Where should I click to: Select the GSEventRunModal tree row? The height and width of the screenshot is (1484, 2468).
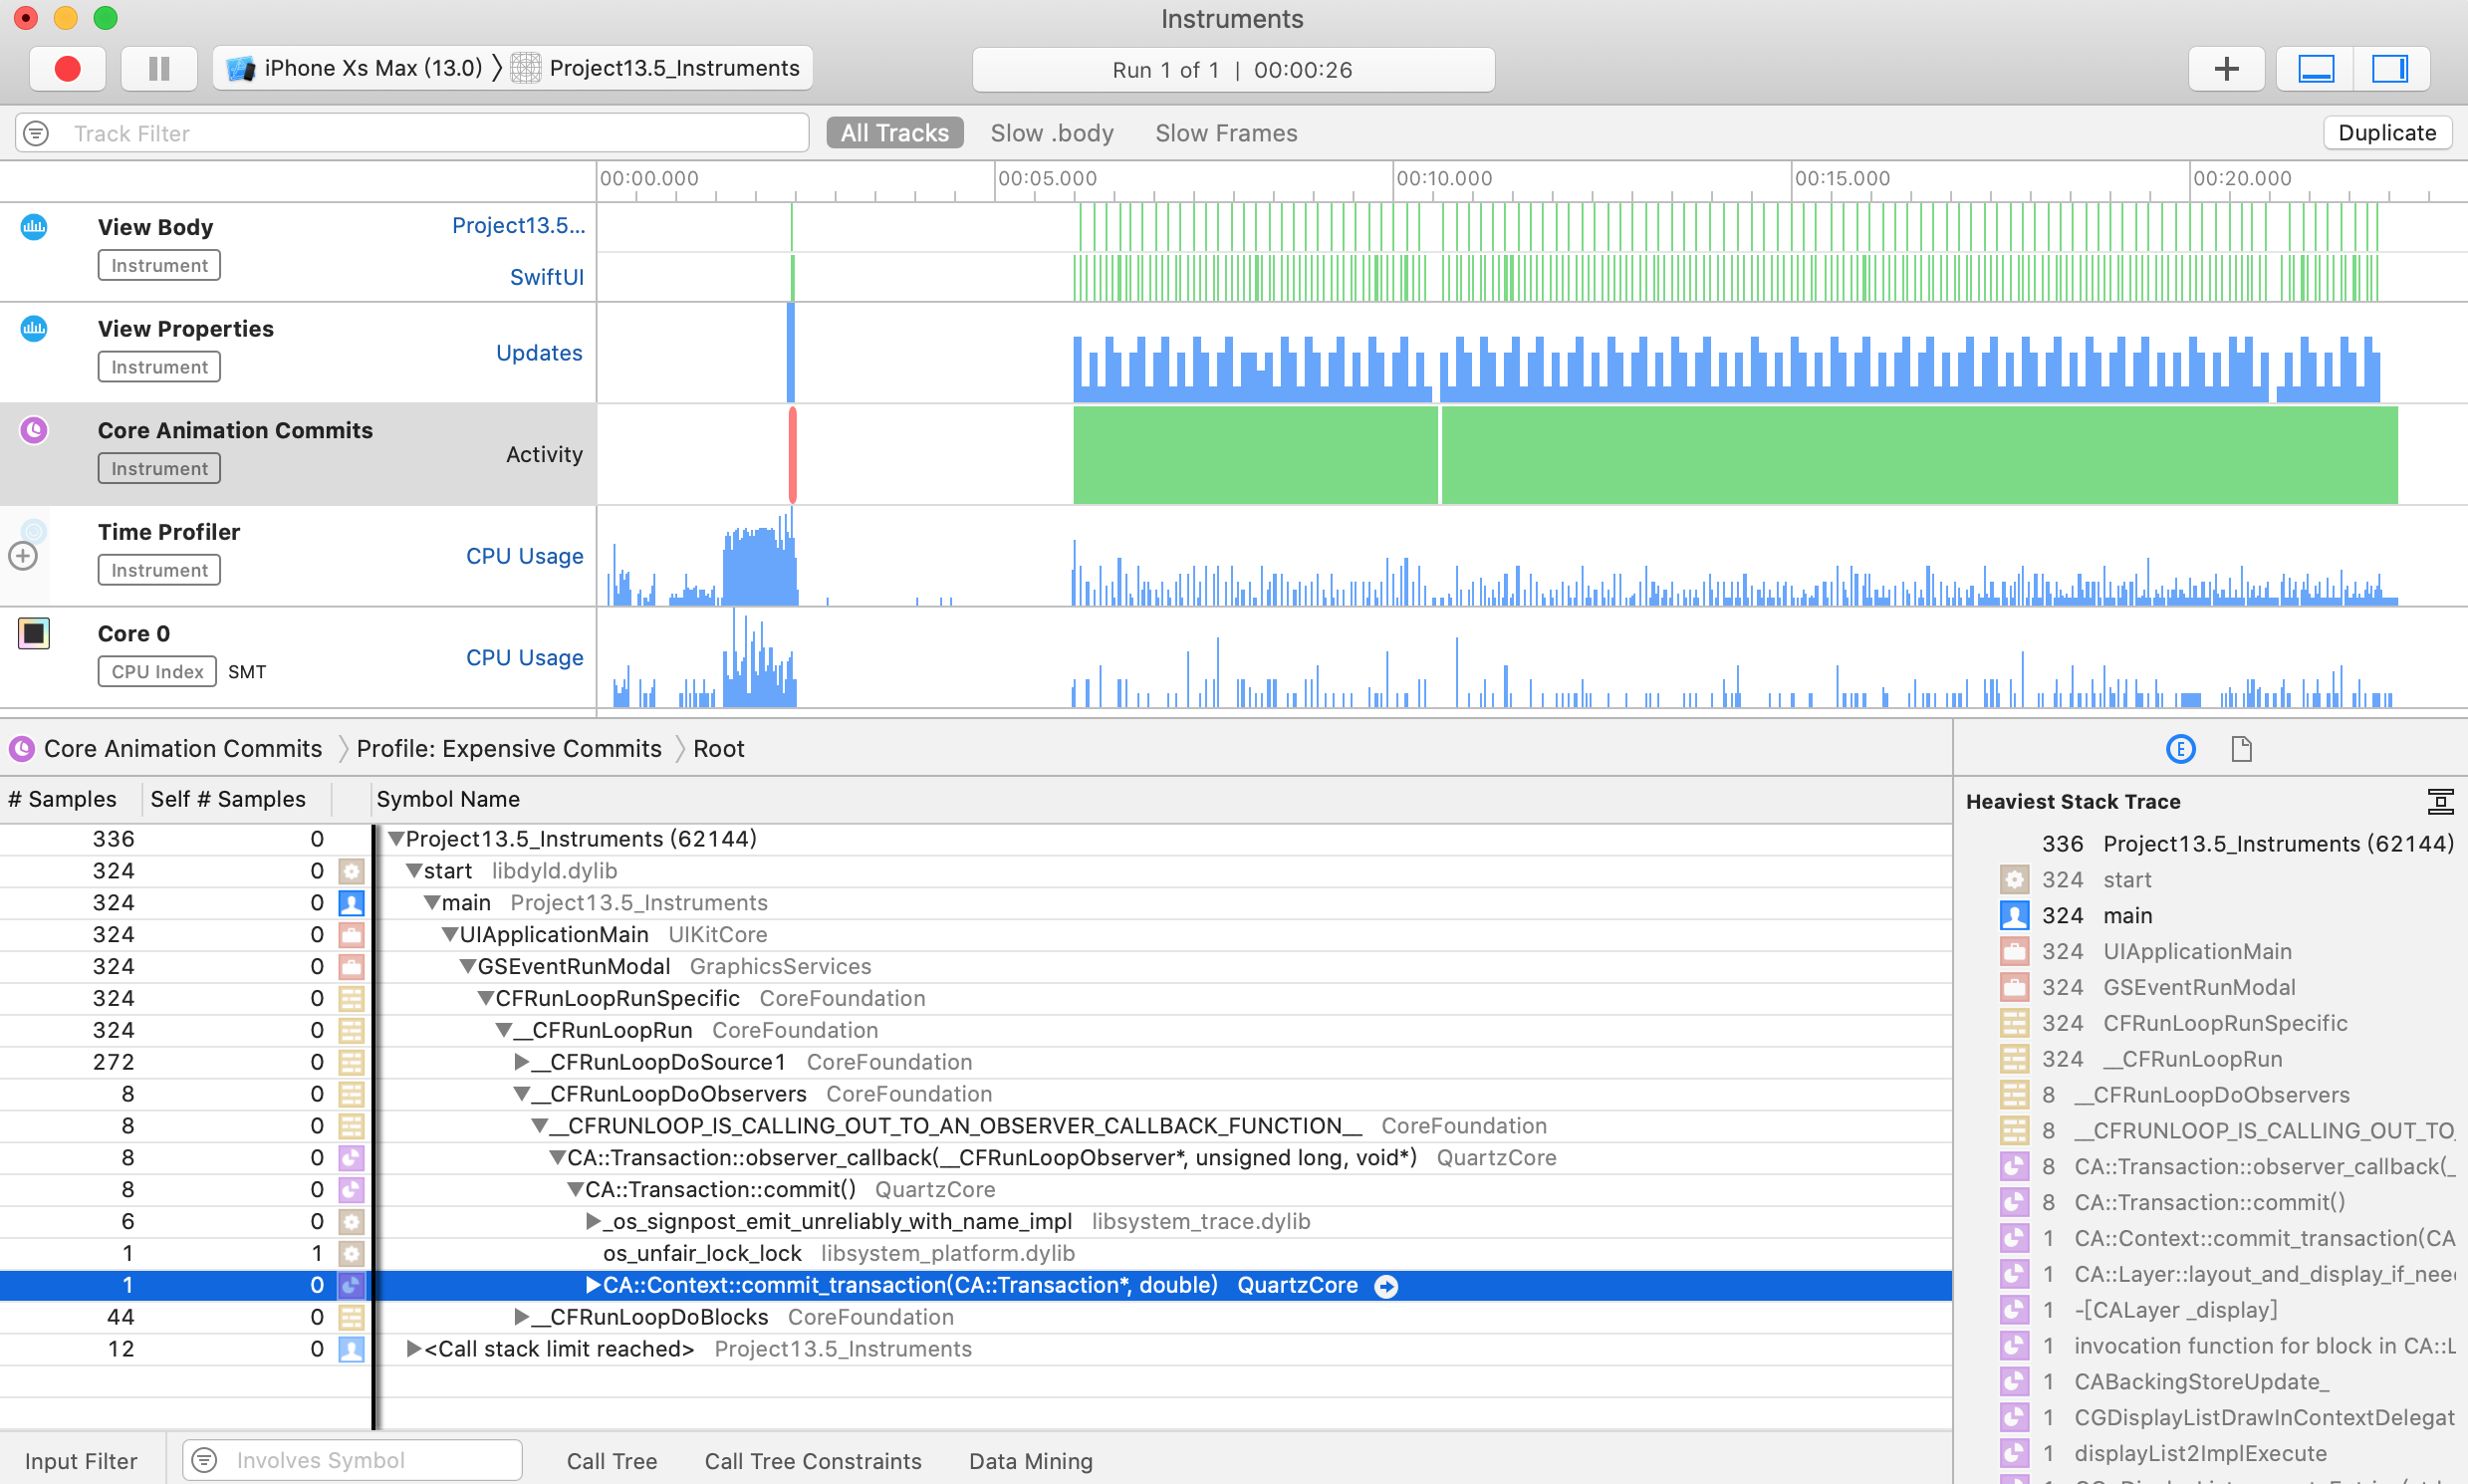coord(976,967)
